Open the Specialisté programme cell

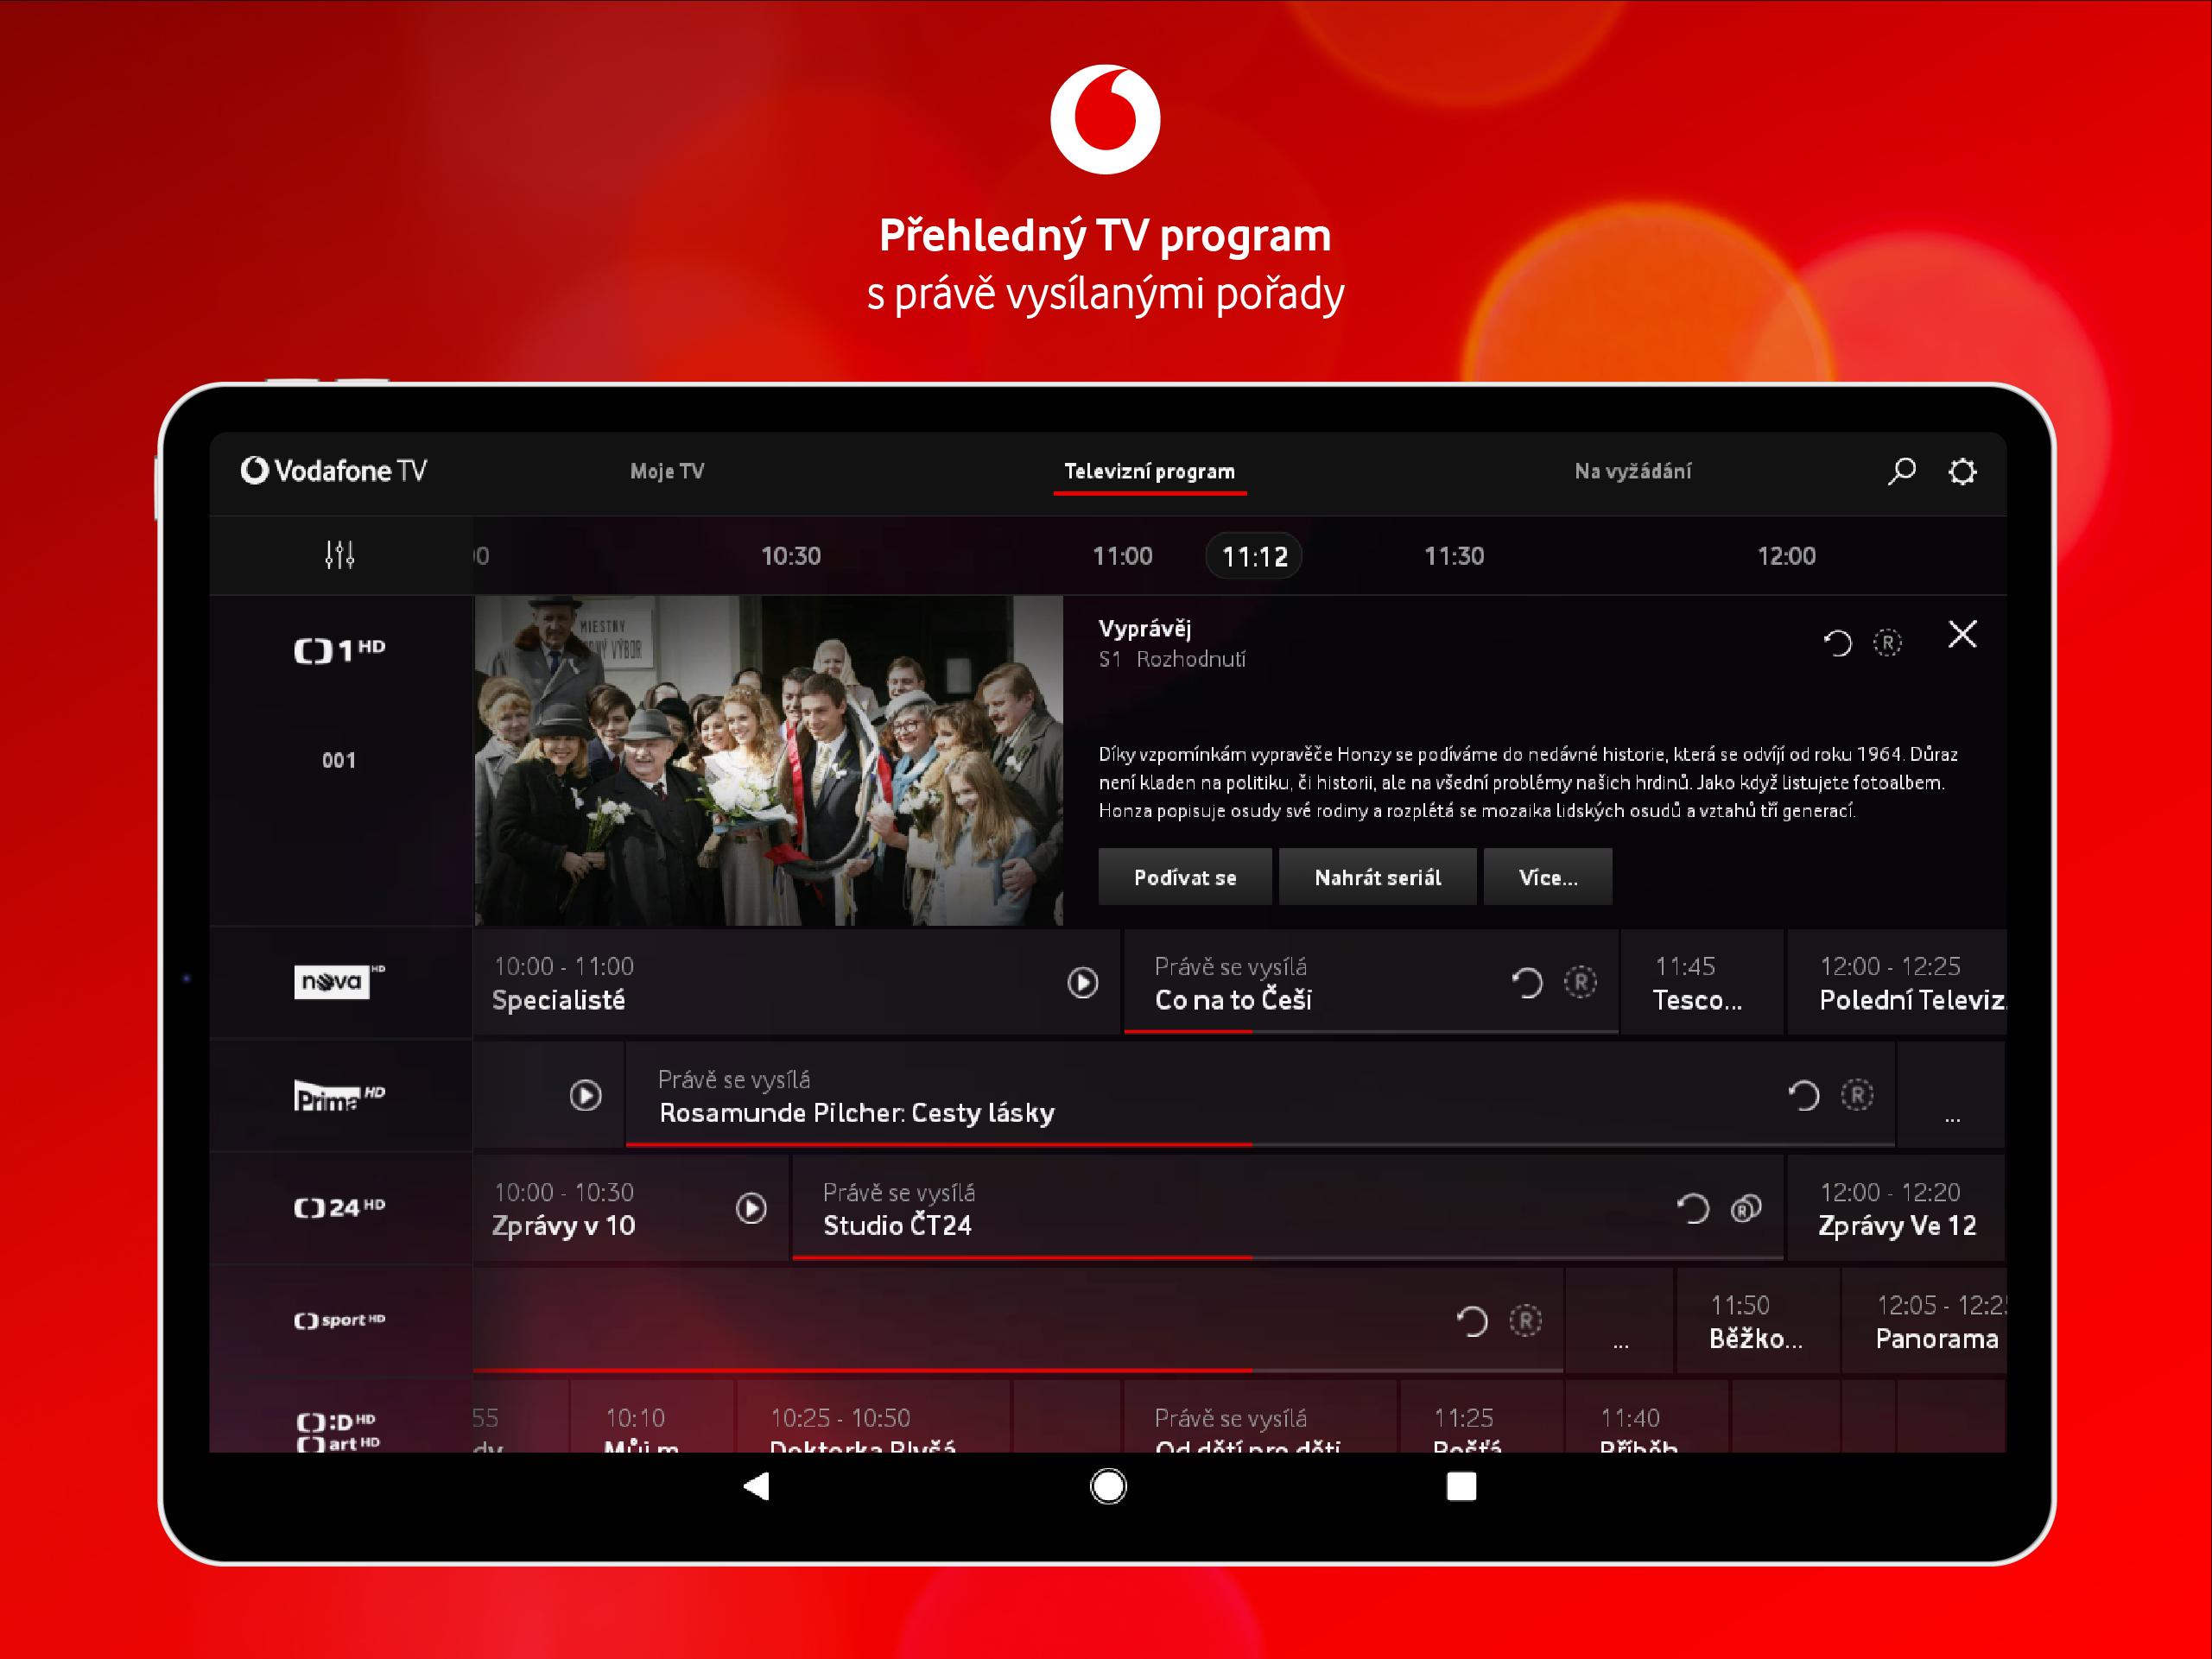point(796,982)
